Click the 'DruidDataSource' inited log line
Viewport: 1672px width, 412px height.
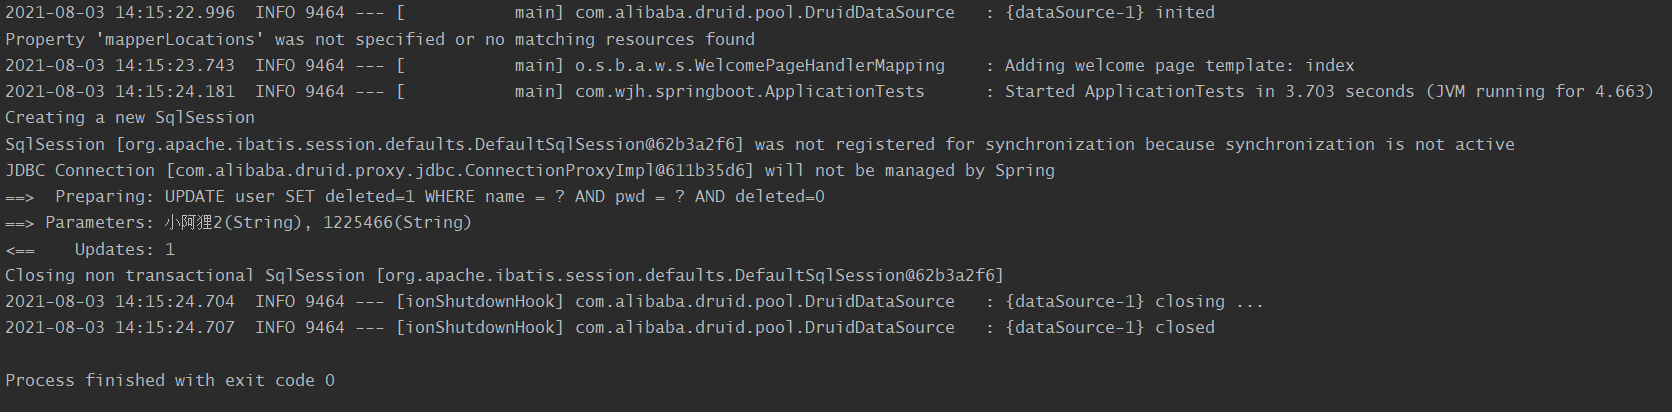click(610, 13)
